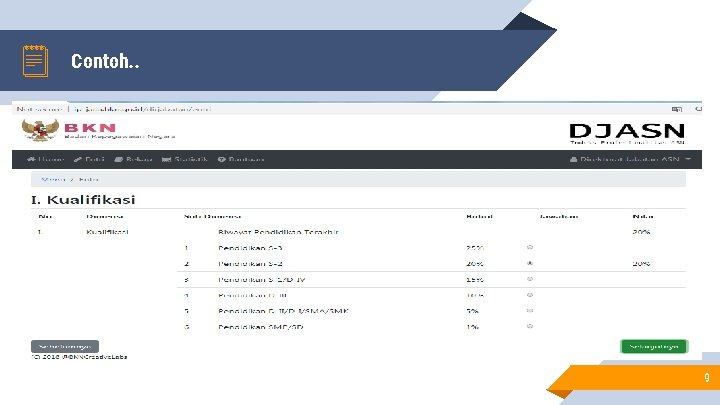Click the notepad icon beside Contoh
720x405 pixels.
35,61
